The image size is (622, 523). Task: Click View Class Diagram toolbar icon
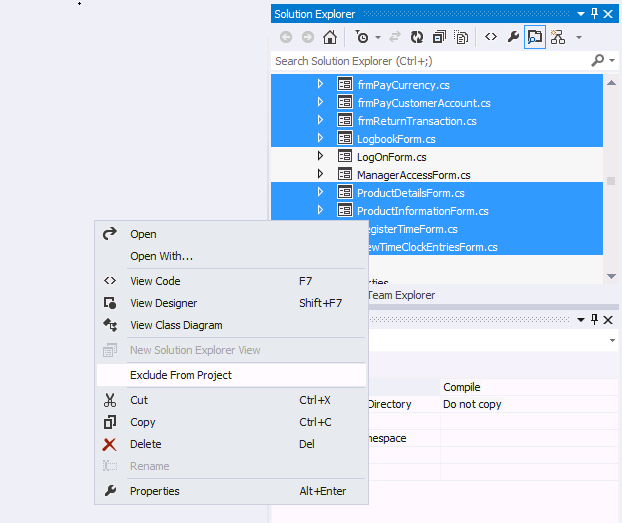(558, 37)
